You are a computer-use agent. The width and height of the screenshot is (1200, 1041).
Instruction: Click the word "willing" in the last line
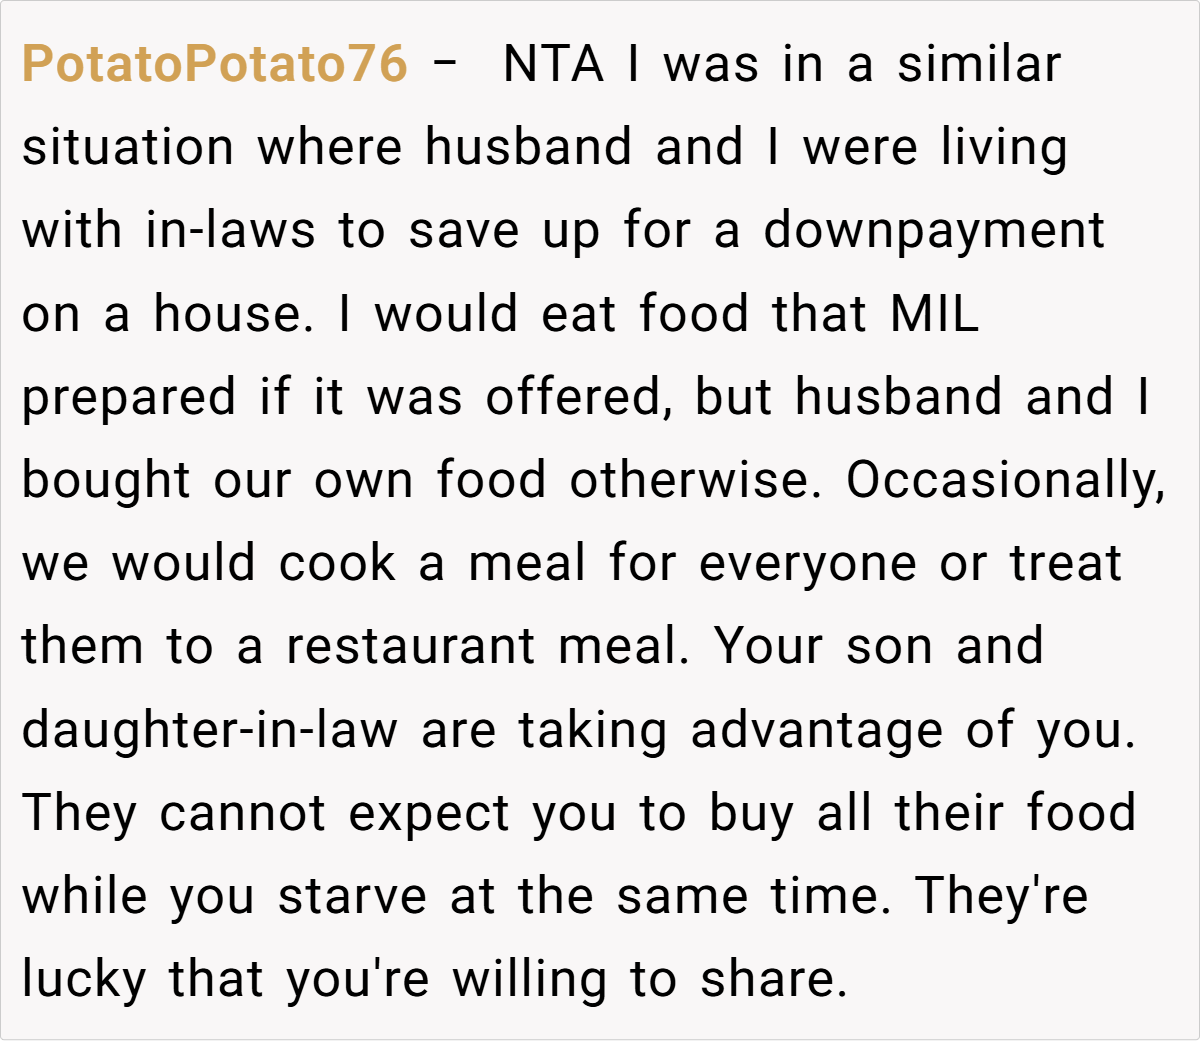529,980
